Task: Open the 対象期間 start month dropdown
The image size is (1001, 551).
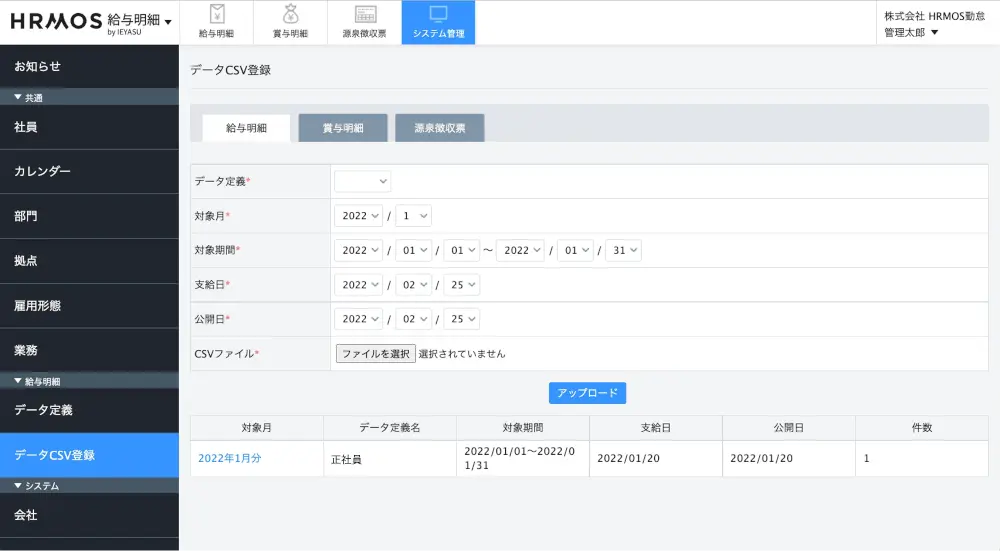Action: (x=414, y=250)
